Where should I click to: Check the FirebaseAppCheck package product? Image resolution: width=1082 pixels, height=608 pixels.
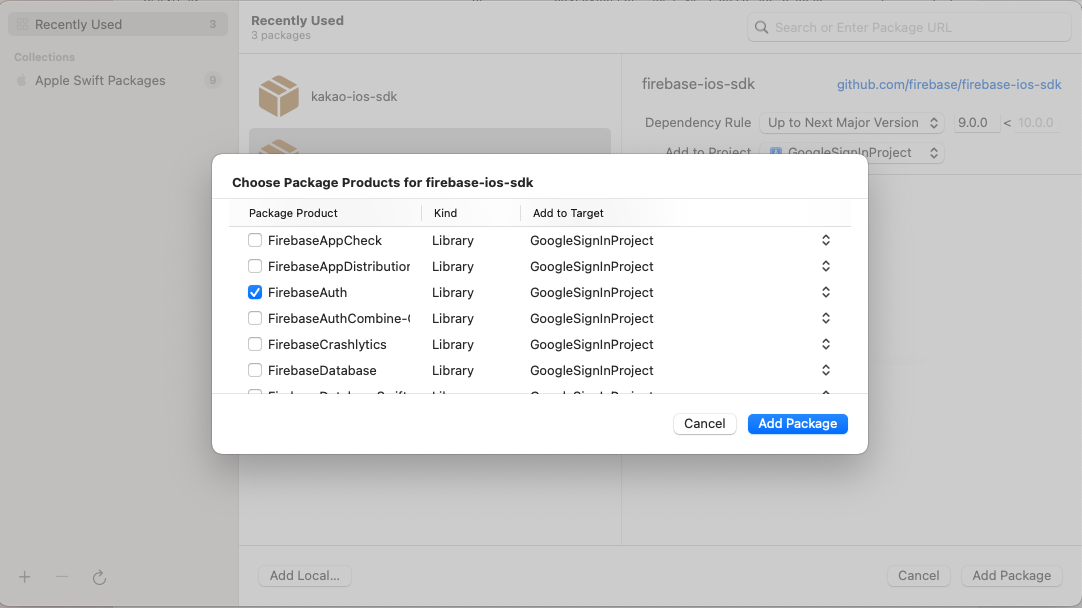255,240
